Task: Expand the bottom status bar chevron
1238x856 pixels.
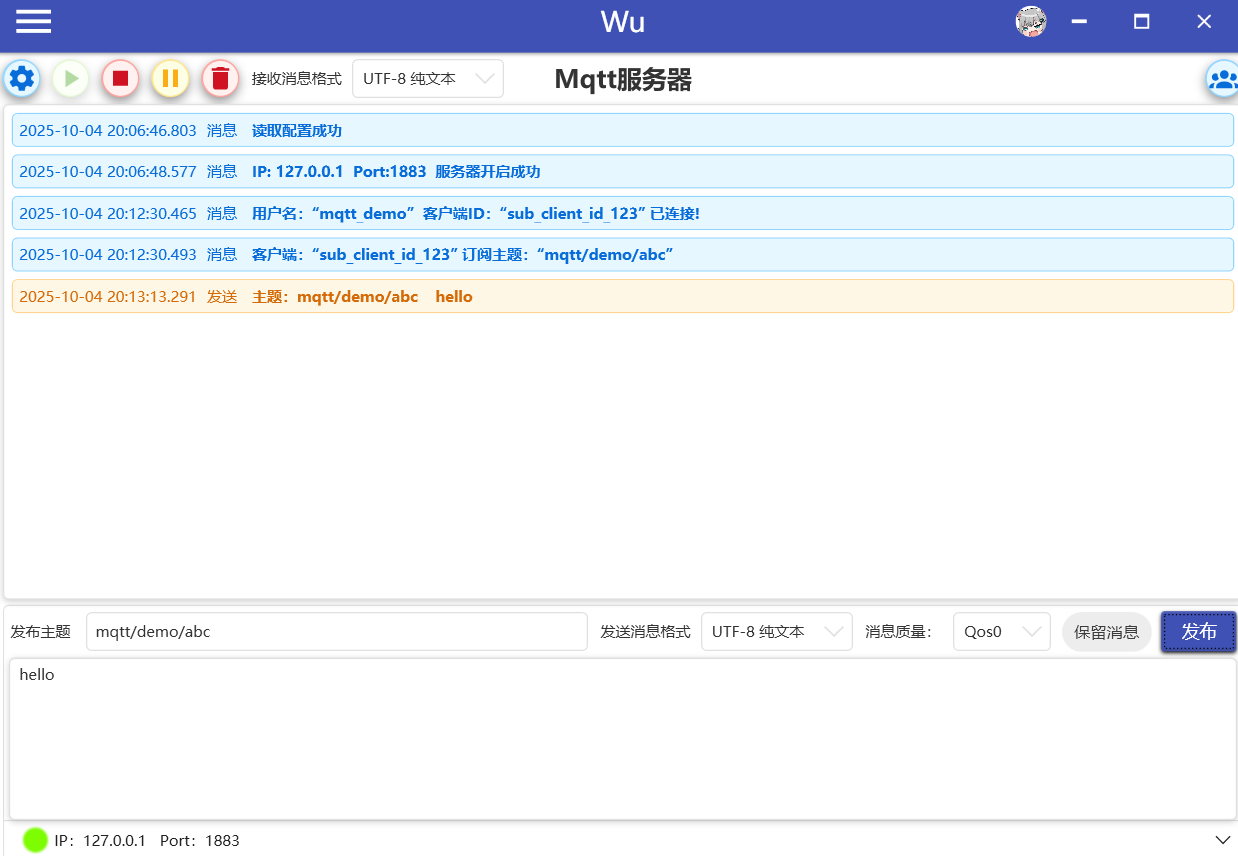Action: (1222, 840)
